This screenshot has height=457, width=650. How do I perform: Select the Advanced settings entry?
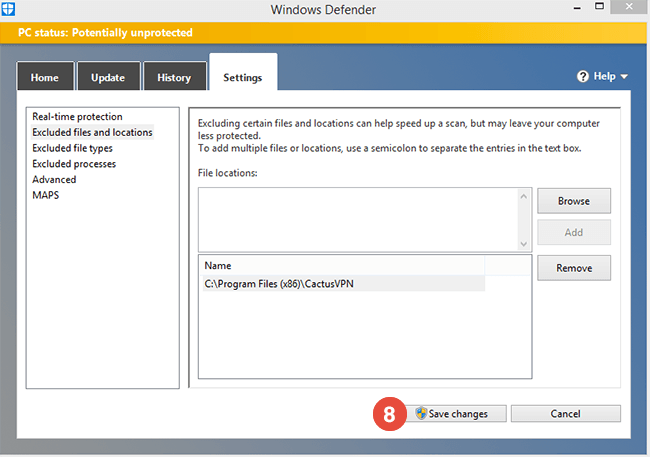coord(54,180)
